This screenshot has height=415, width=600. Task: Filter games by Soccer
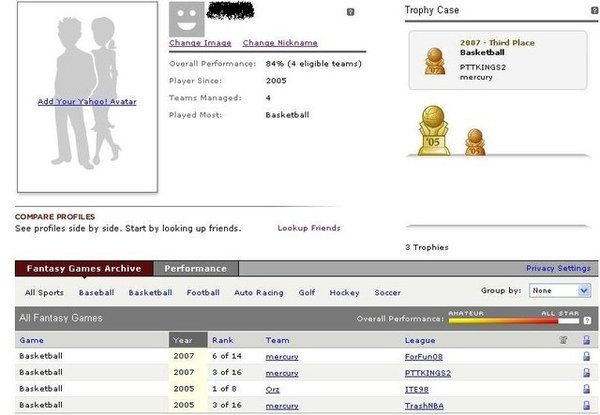pos(388,293)
